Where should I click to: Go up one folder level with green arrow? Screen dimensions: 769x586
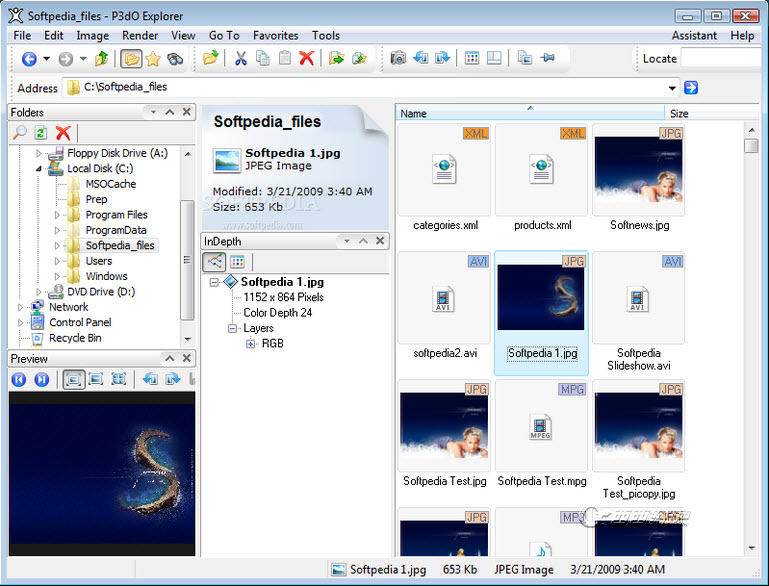pyautogui.click(x=101, y=59)
